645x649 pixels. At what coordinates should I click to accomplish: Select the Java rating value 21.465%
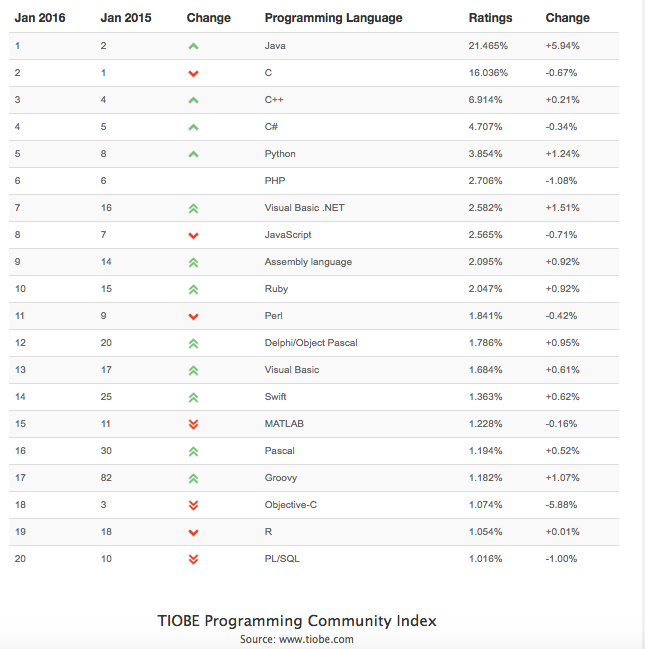click(x=488, y=46)
